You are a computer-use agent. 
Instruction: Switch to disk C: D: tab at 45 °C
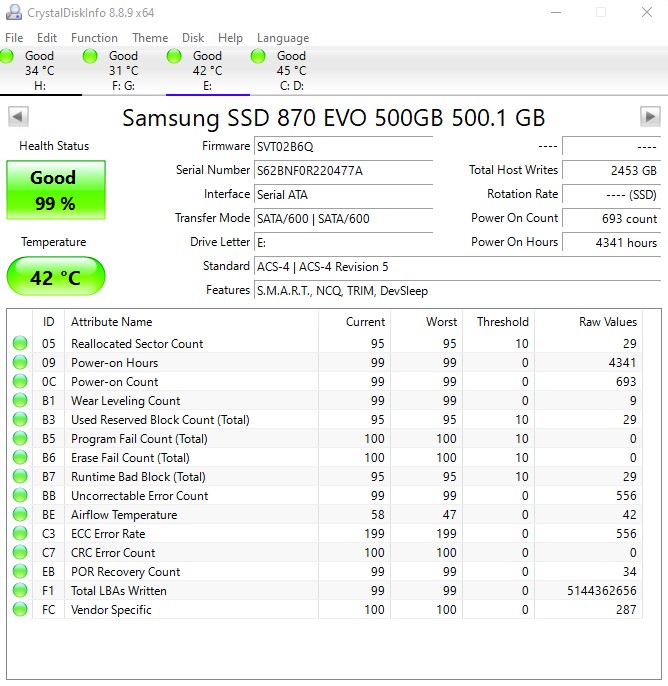(292, 70)
